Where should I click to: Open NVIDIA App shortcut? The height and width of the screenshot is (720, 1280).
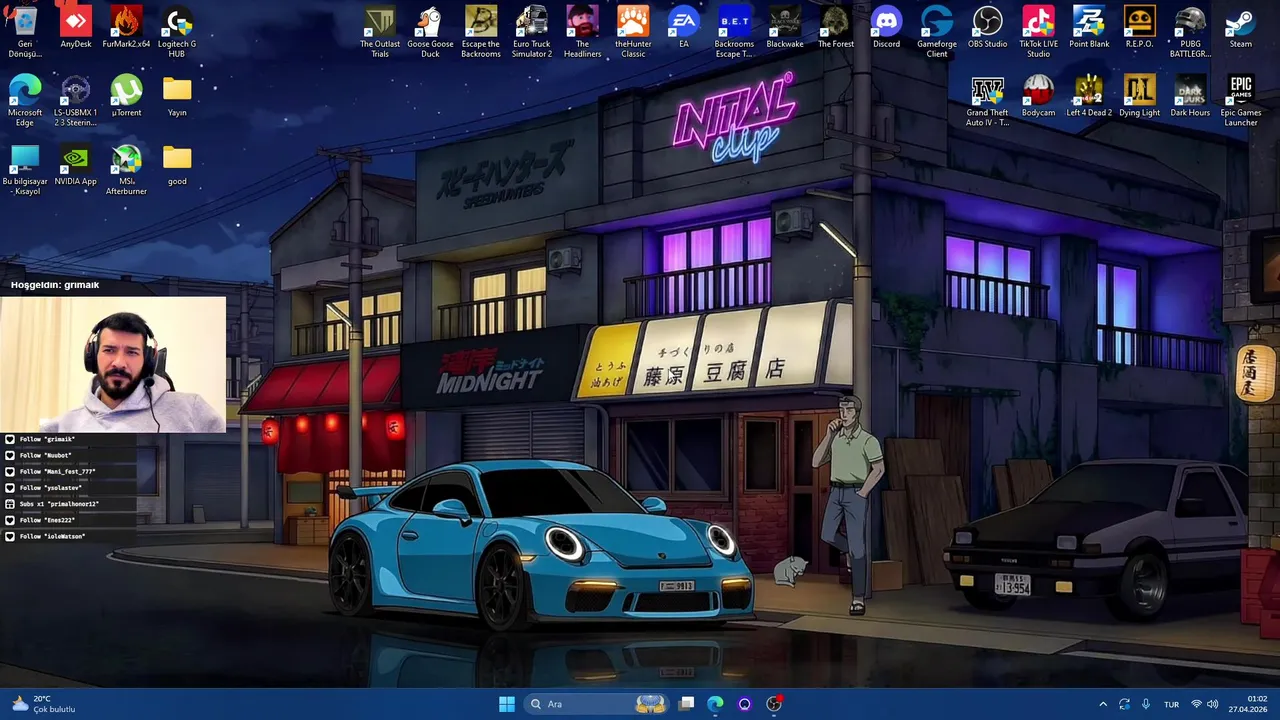tap(76, 166)
